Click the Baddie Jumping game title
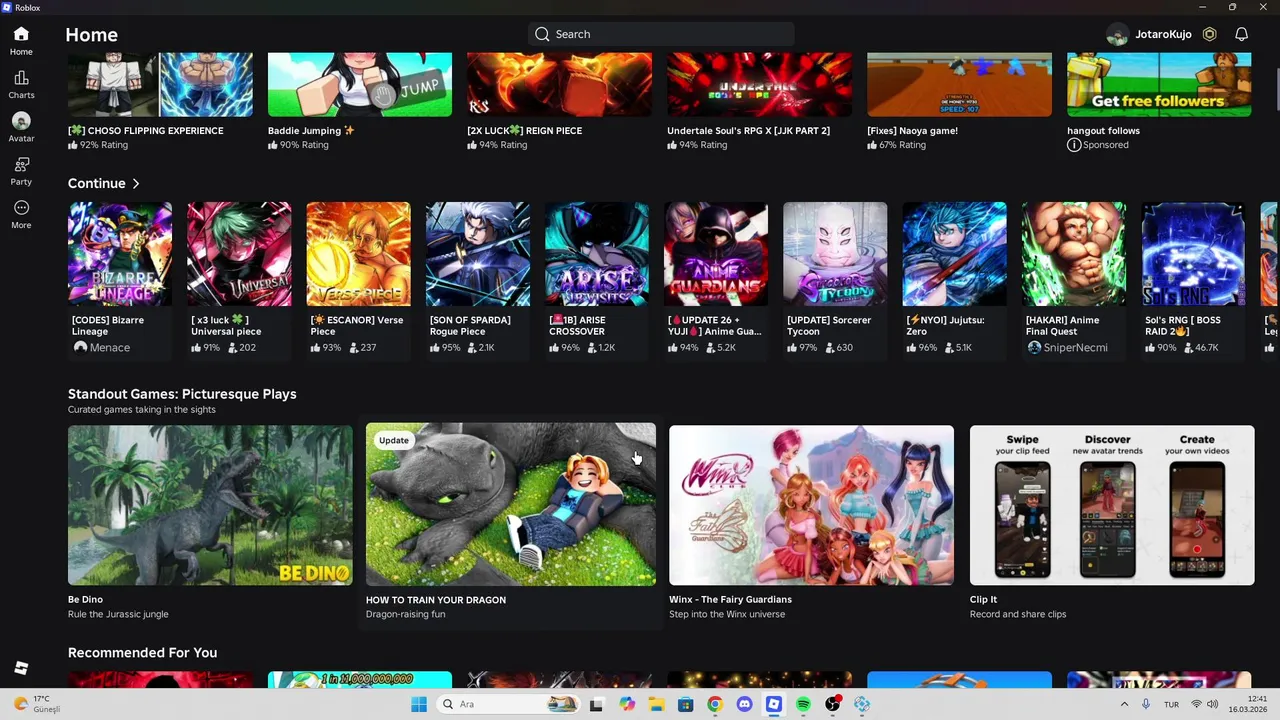 [311, 131]
